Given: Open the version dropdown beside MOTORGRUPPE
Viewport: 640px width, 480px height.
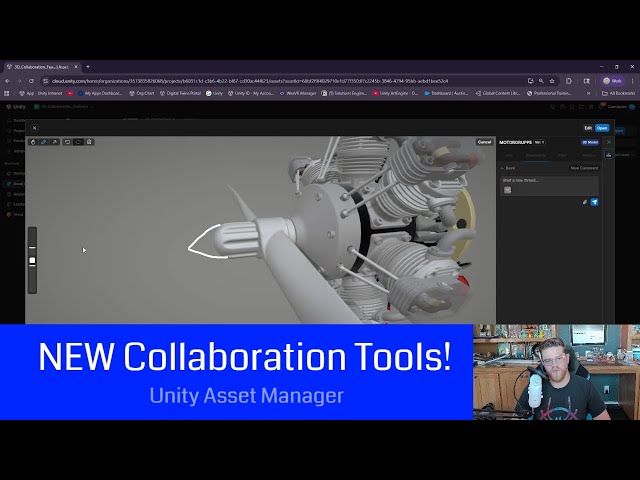Looking at the screenshot, I should tap(540, 142).
